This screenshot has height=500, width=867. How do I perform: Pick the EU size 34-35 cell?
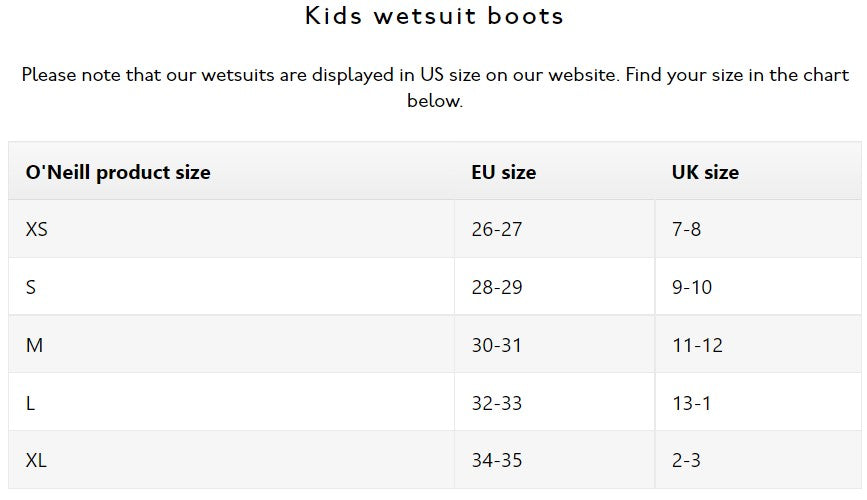pos(497,461)
